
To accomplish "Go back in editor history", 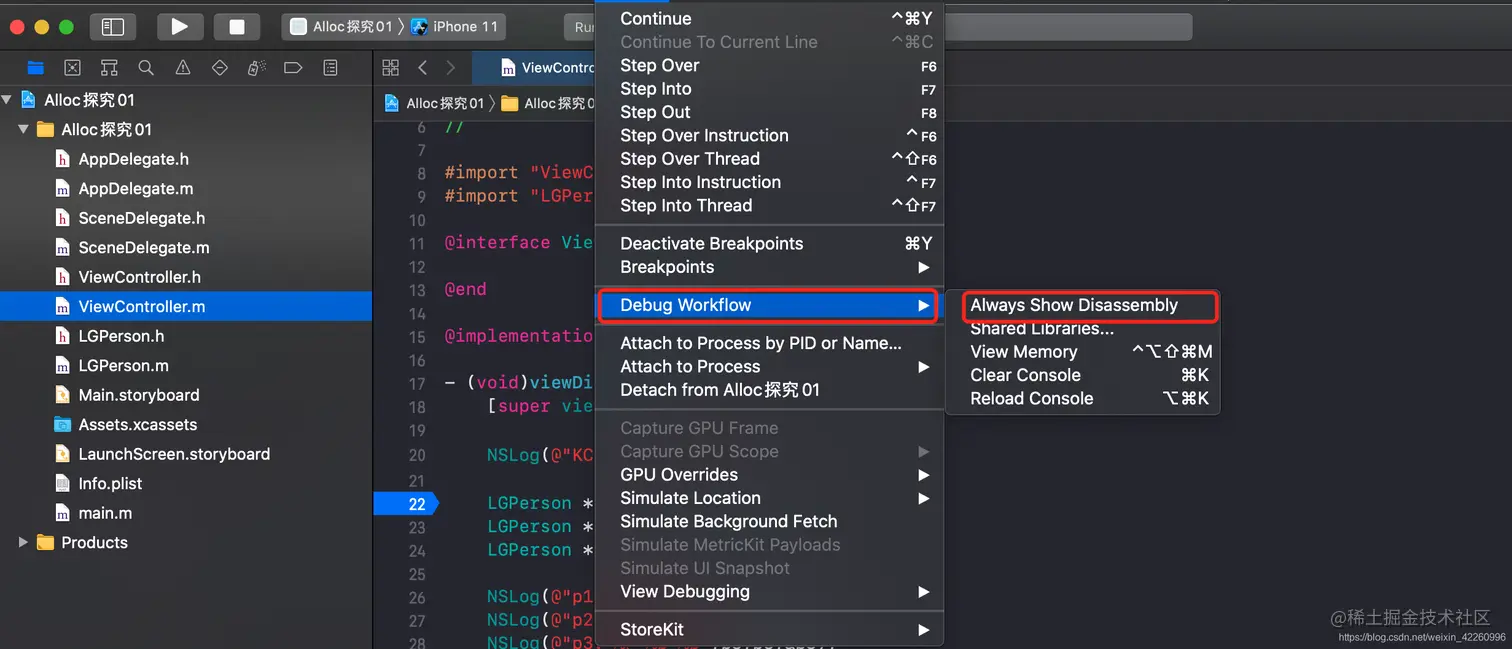I will [423, 68].
